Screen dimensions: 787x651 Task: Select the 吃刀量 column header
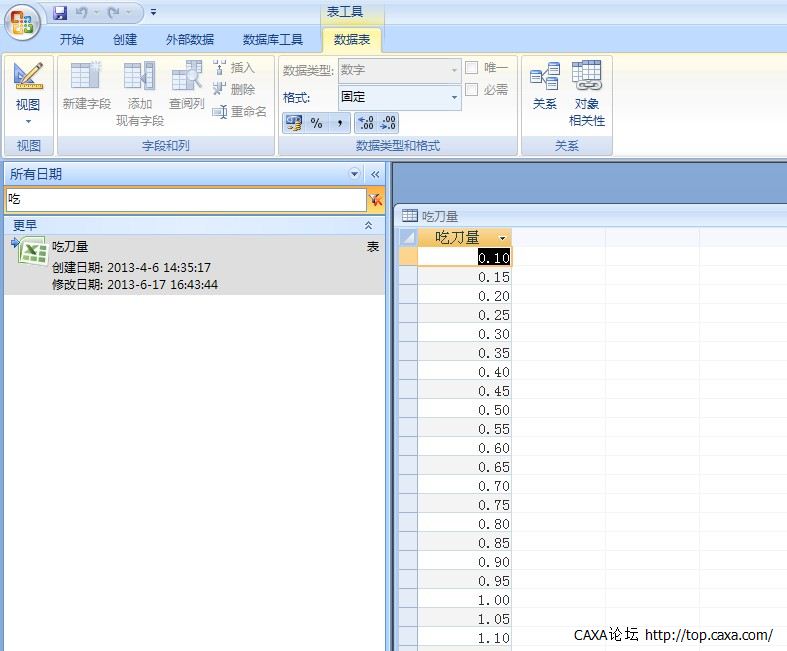coord(457,237)
